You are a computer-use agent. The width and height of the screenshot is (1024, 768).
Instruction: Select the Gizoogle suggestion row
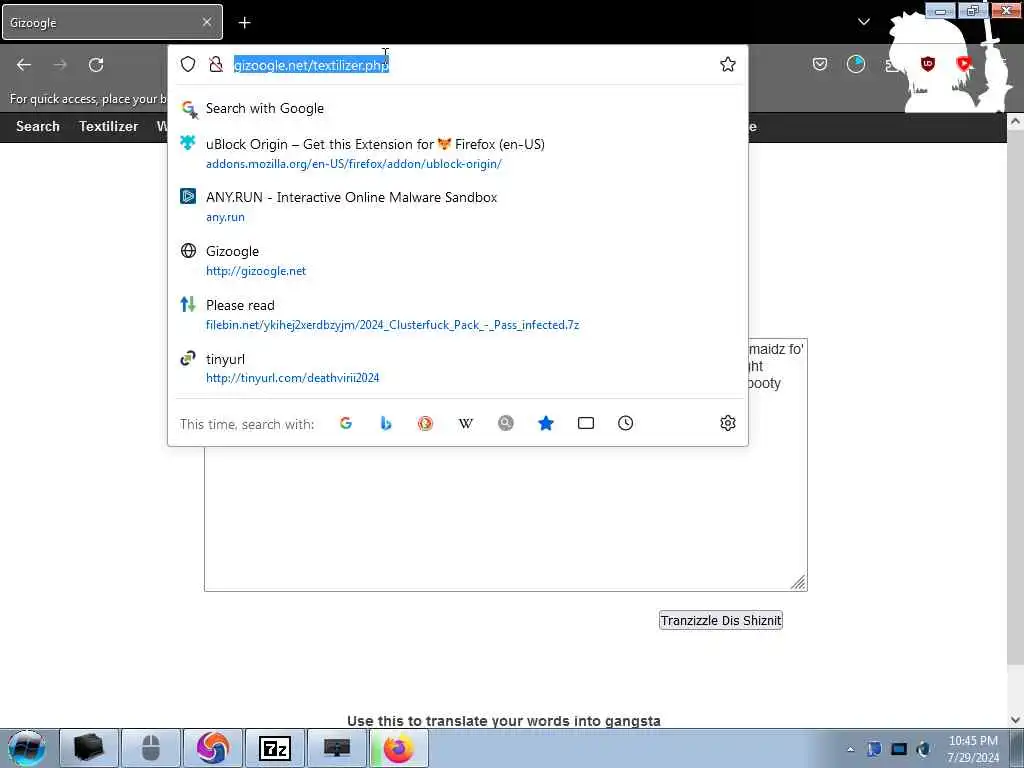tap(457, 261)
